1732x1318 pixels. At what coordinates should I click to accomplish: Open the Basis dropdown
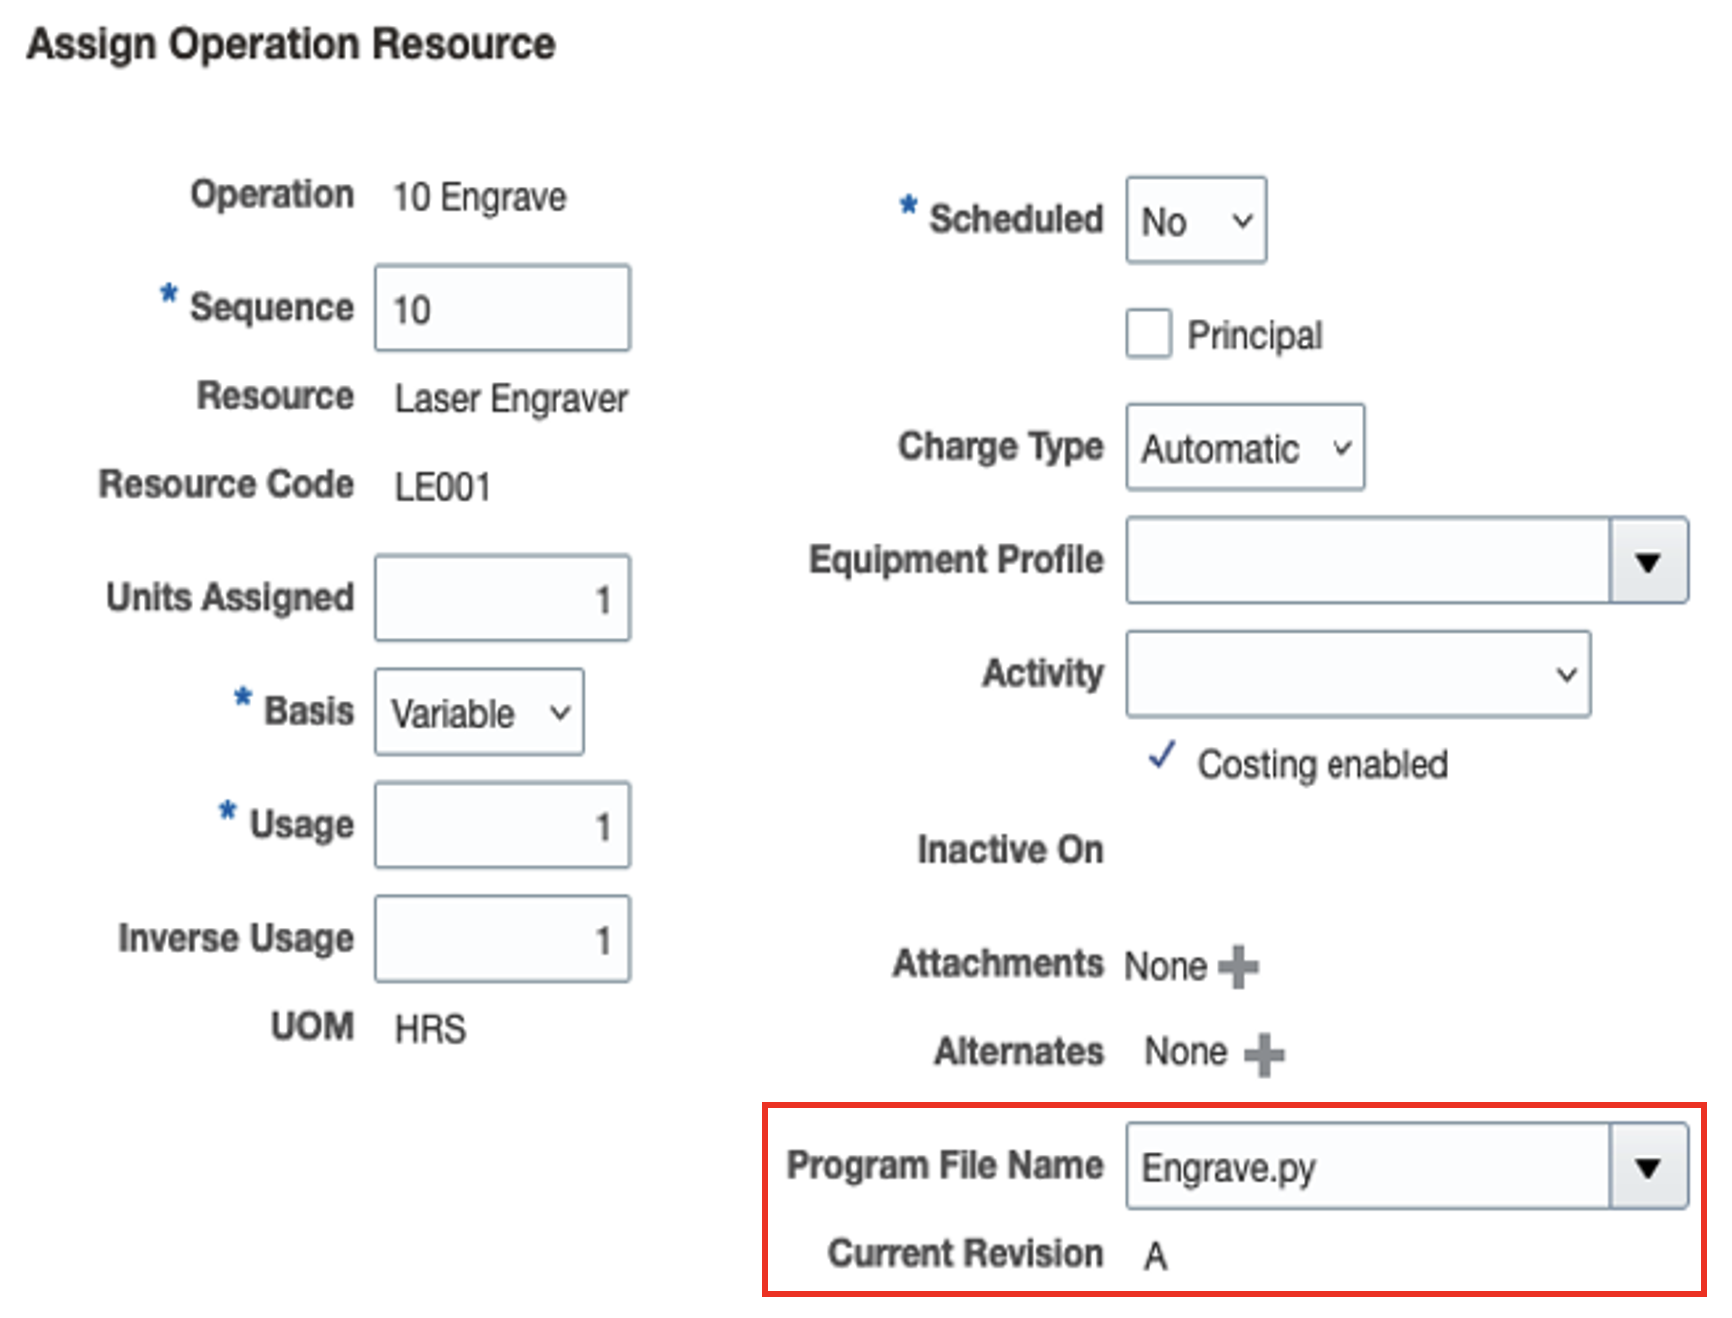[479, 713]
